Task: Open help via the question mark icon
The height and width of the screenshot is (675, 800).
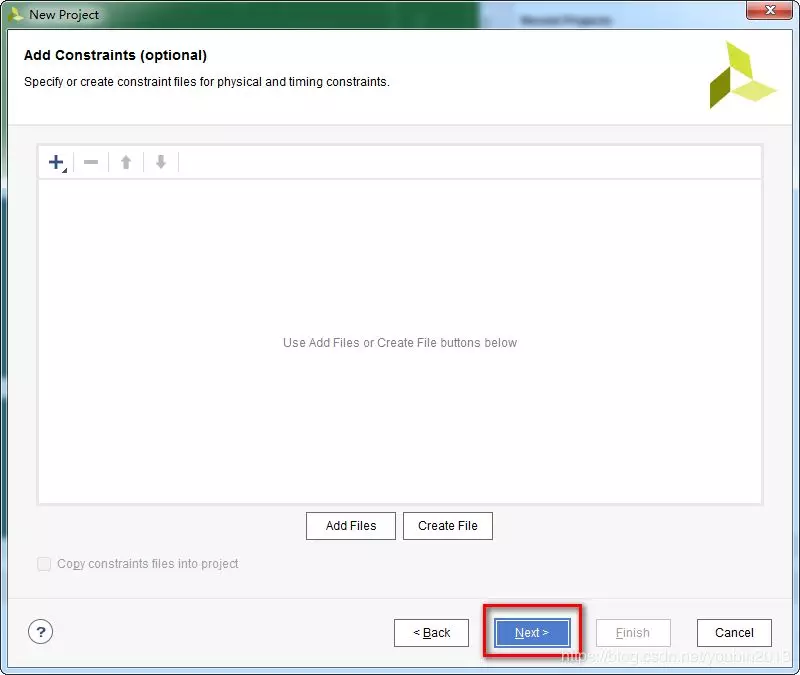Action: point(40,632)
